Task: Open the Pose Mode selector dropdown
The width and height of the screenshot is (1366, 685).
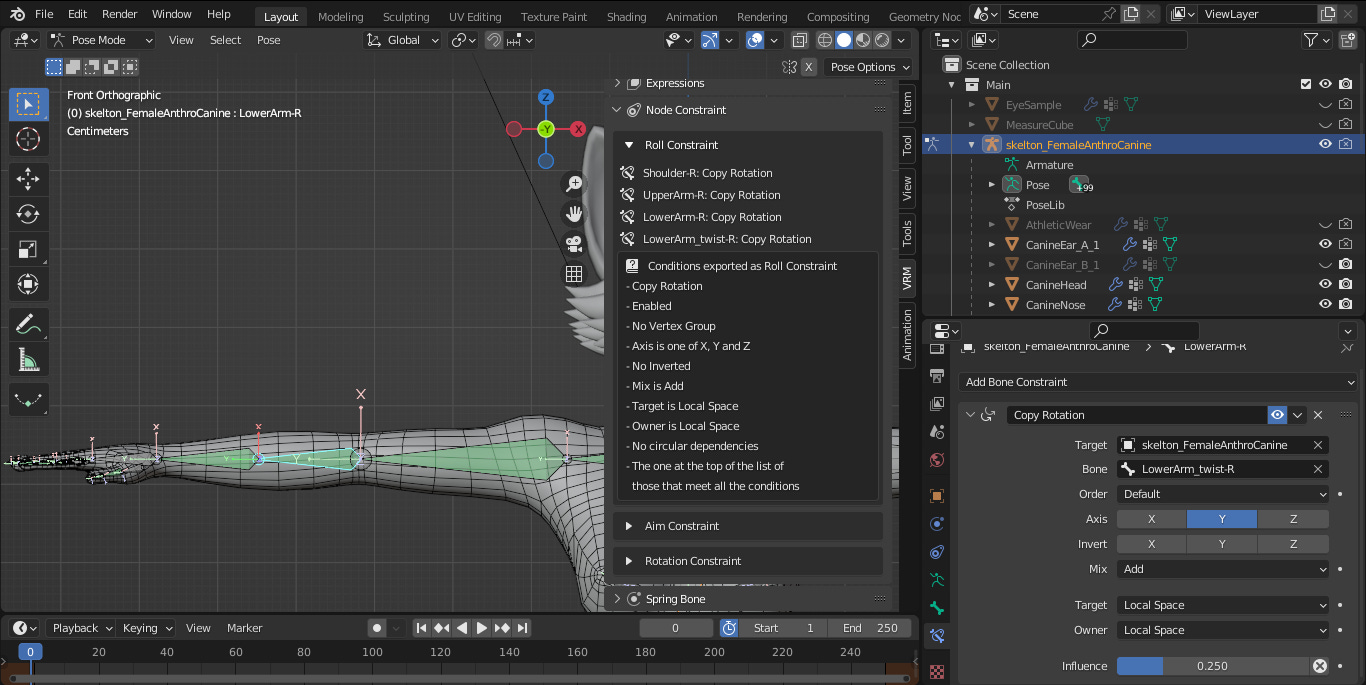Action: [101, 40]
